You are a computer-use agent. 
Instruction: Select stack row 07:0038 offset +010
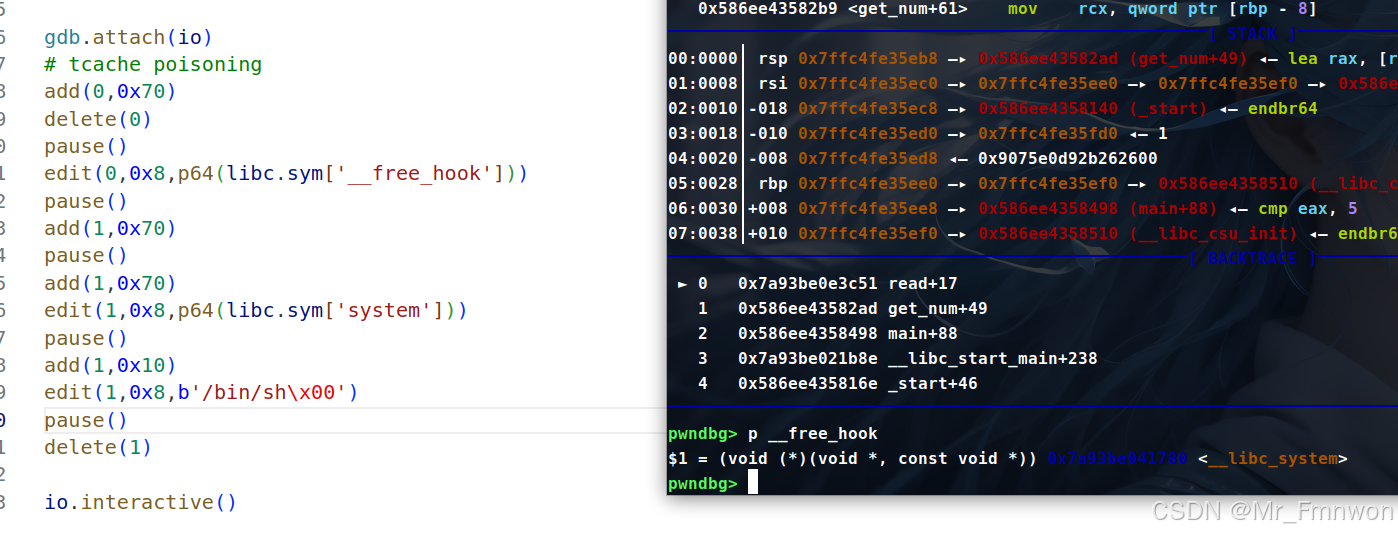point(1032,234)
